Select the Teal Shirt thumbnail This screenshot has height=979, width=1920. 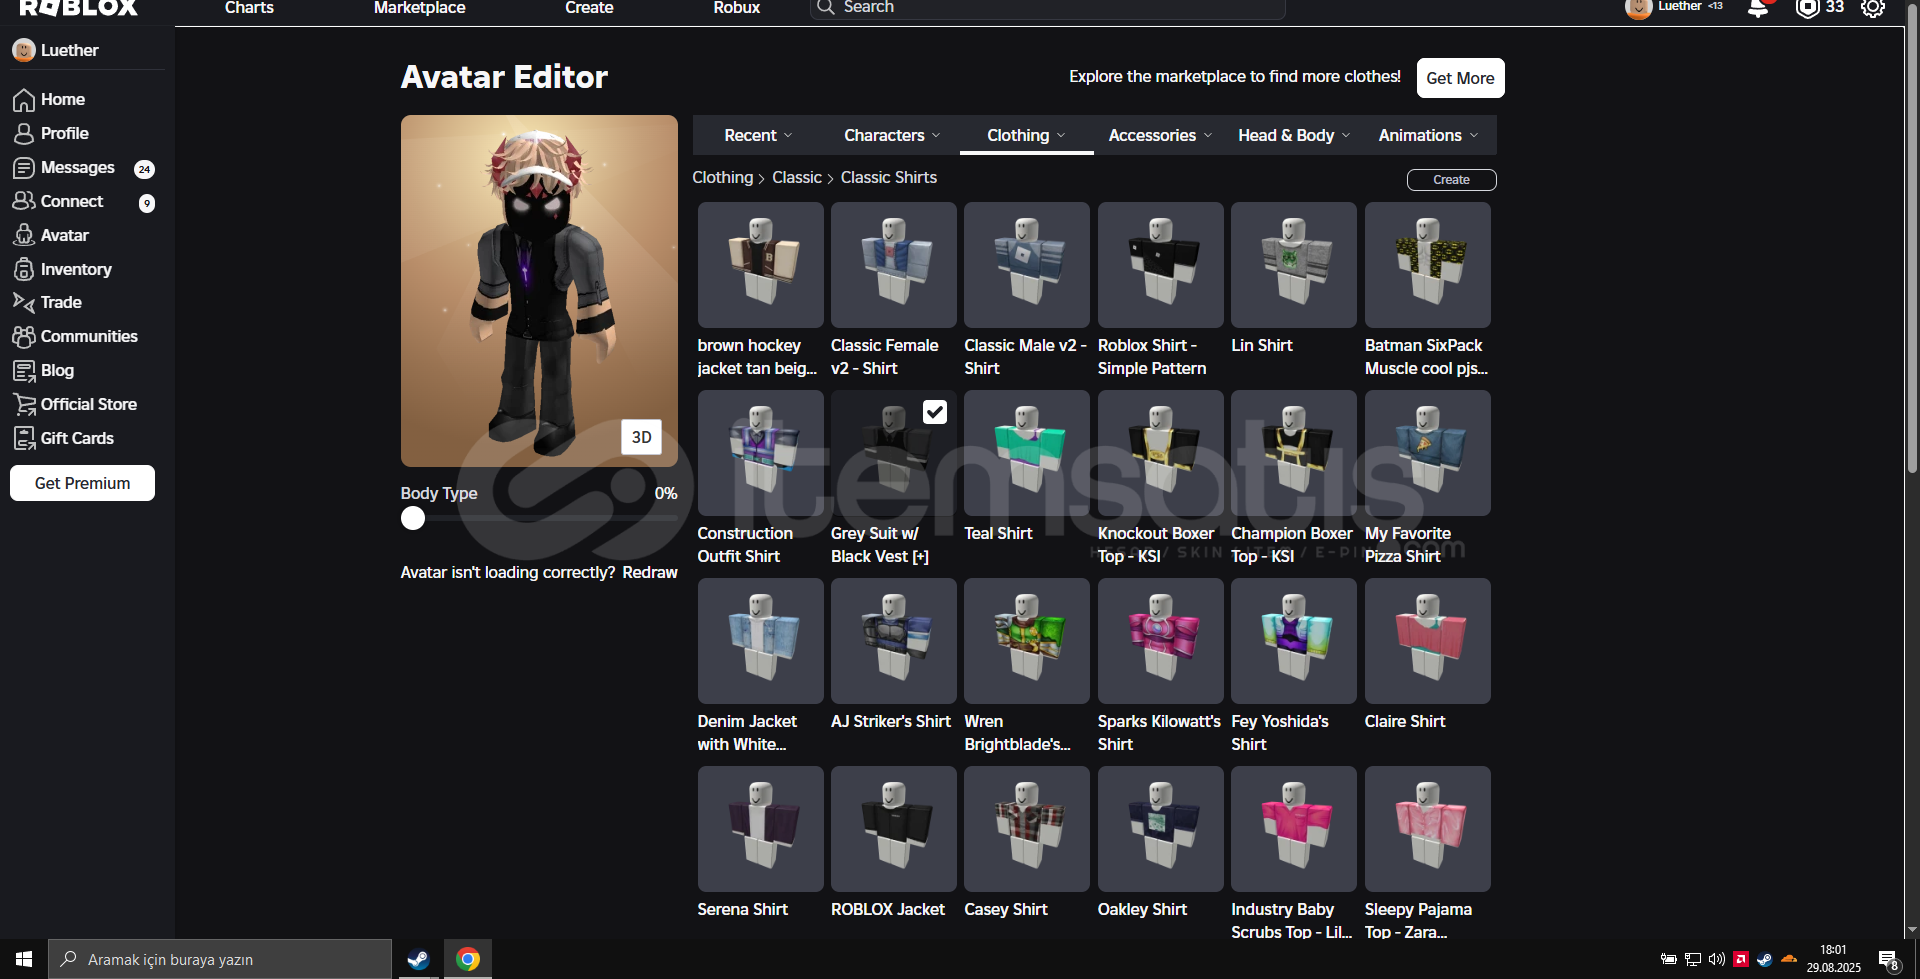tap(1027, 453)
